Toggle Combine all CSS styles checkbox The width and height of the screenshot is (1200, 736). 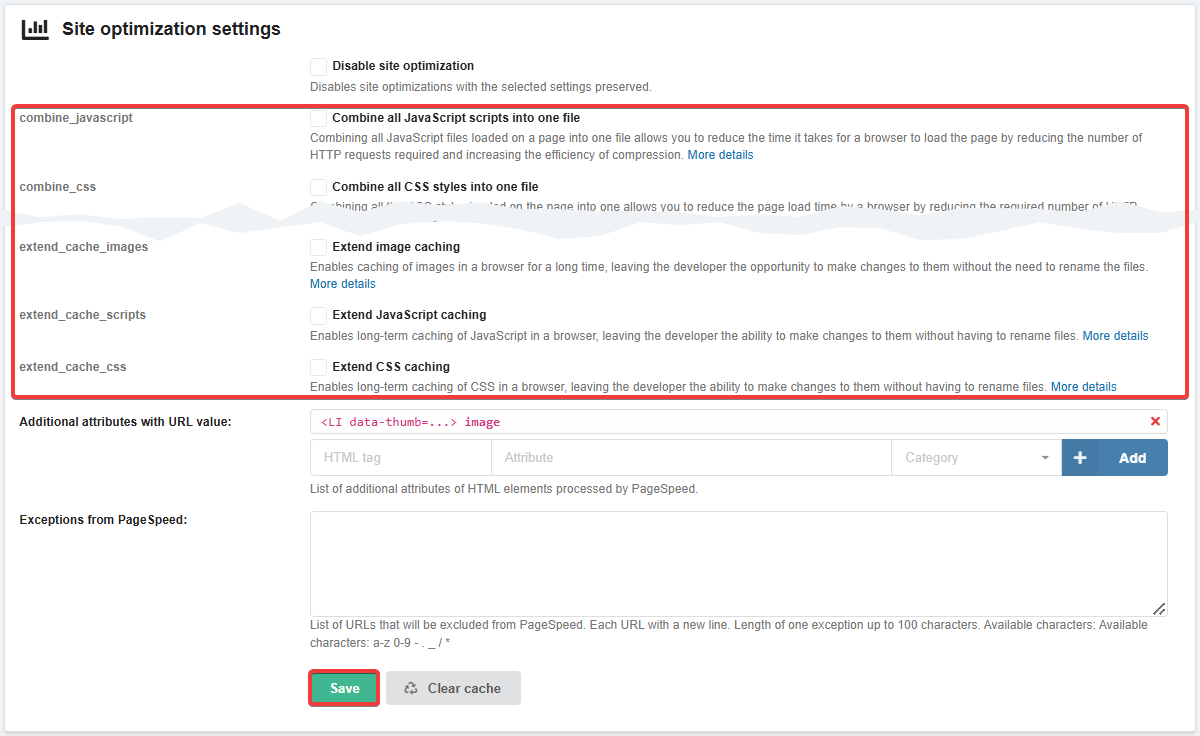click(x=319, y=187)
